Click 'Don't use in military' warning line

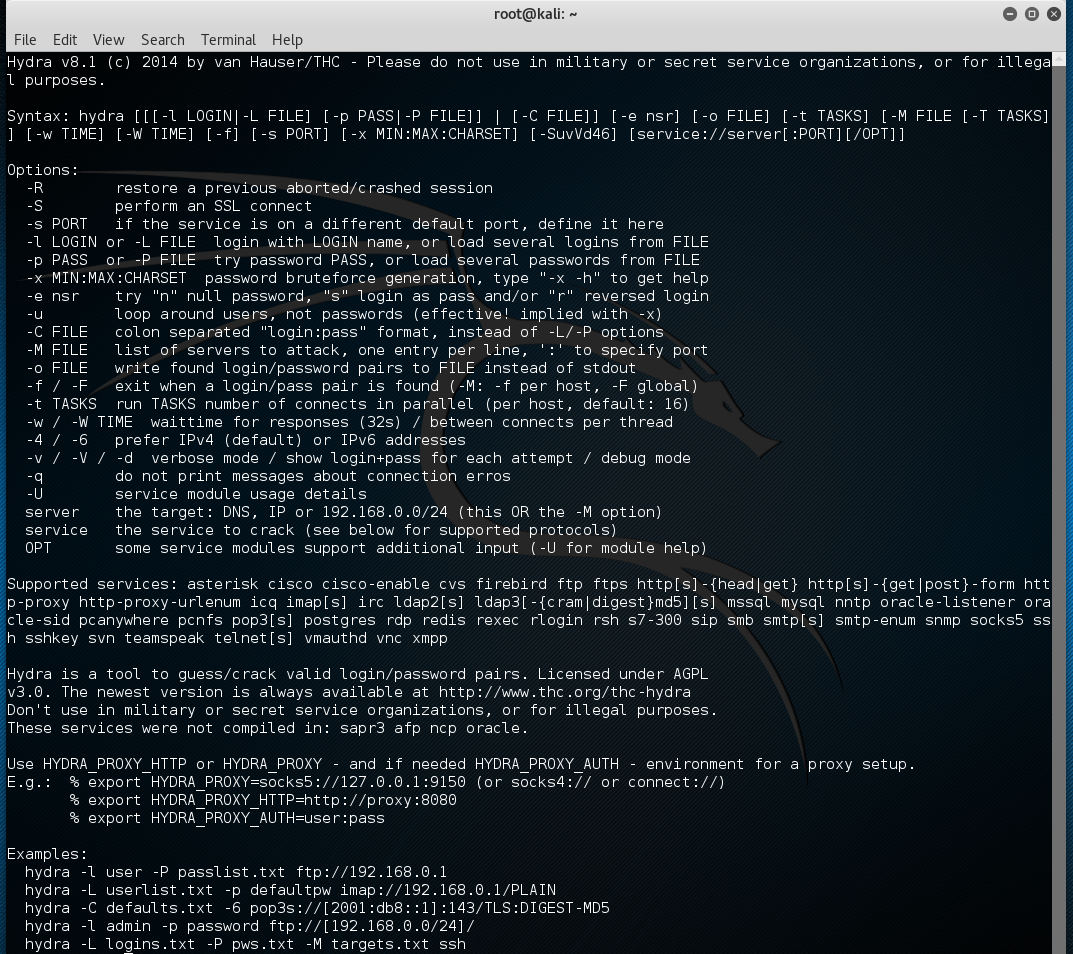click(x=362, y=710)
